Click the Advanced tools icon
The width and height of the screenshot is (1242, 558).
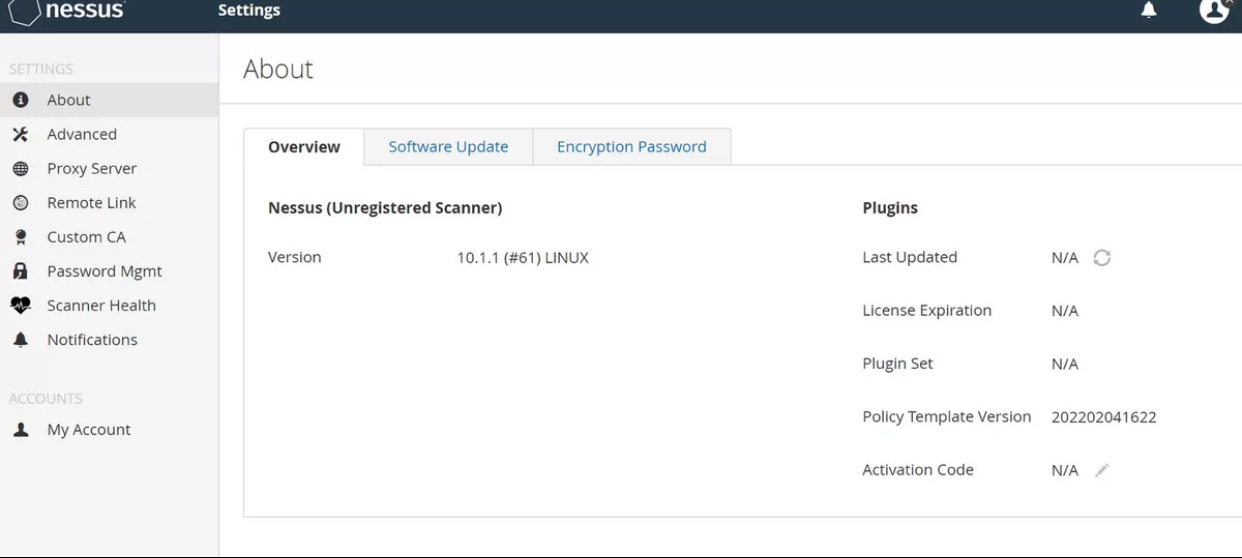[x=20, y=134]
